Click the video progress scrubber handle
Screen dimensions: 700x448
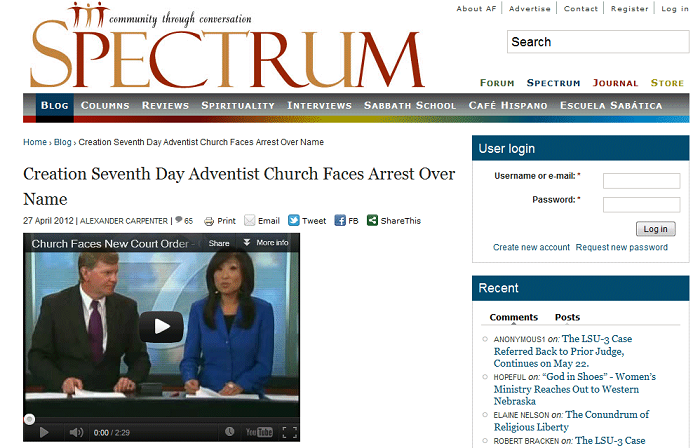click(29, 419)
